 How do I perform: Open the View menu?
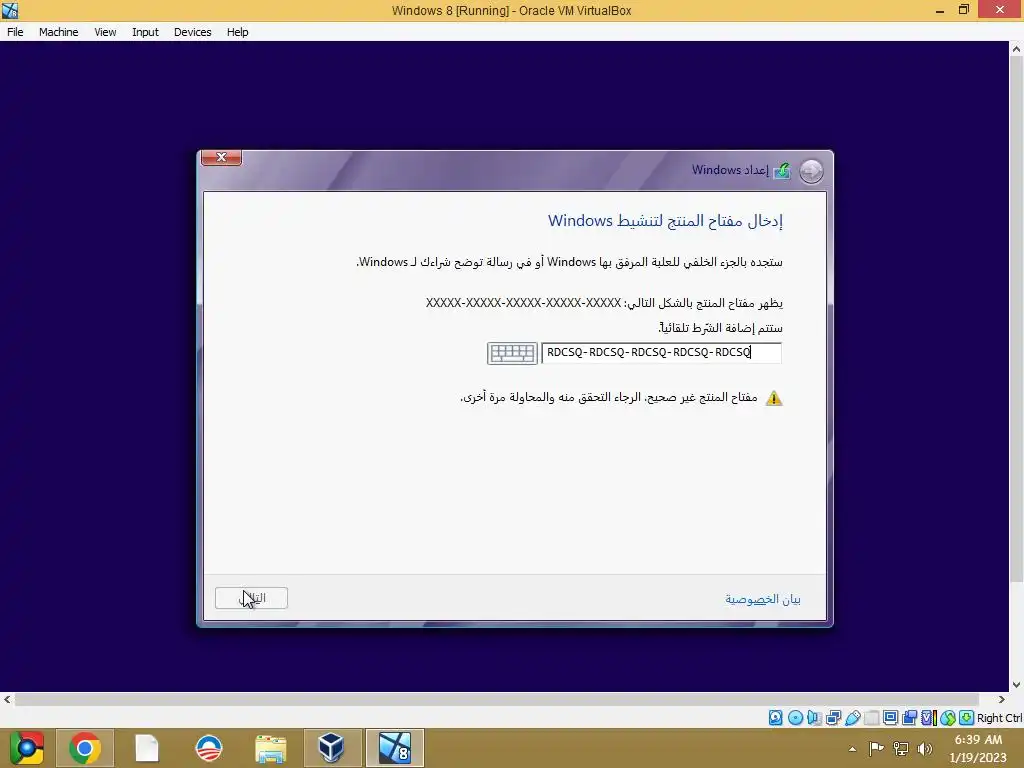pyautogui.click(x=105, y=32)
